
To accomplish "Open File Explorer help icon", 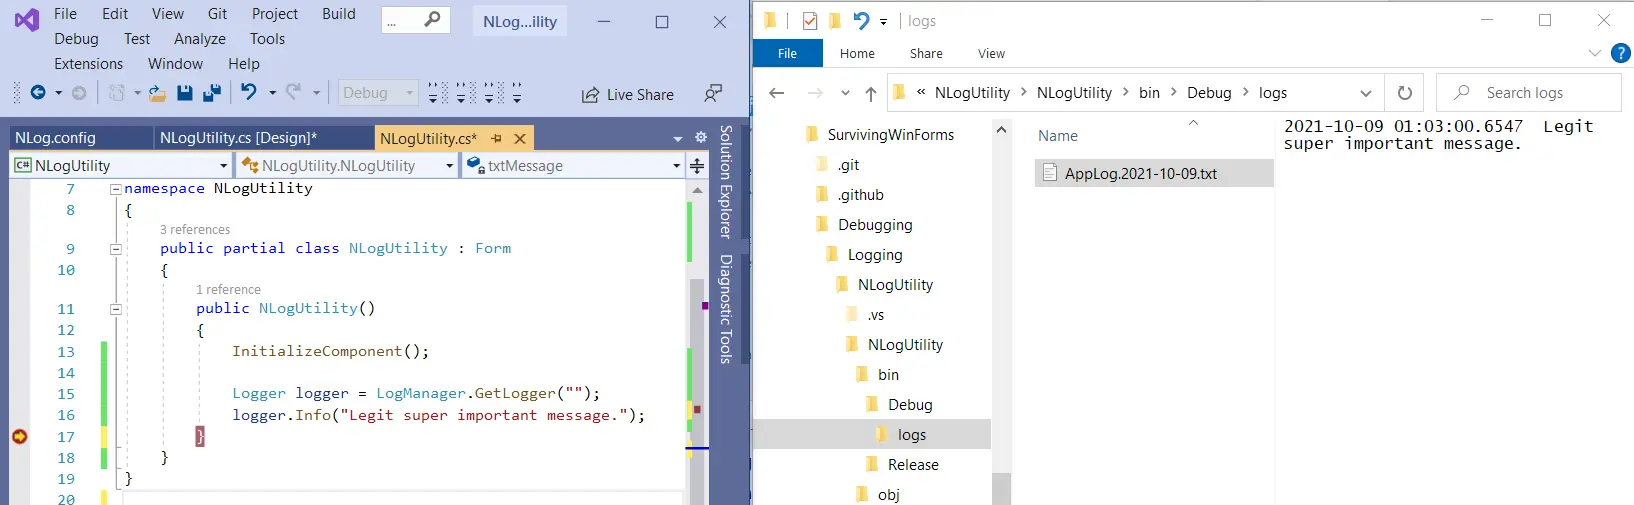I will 1621,54.
